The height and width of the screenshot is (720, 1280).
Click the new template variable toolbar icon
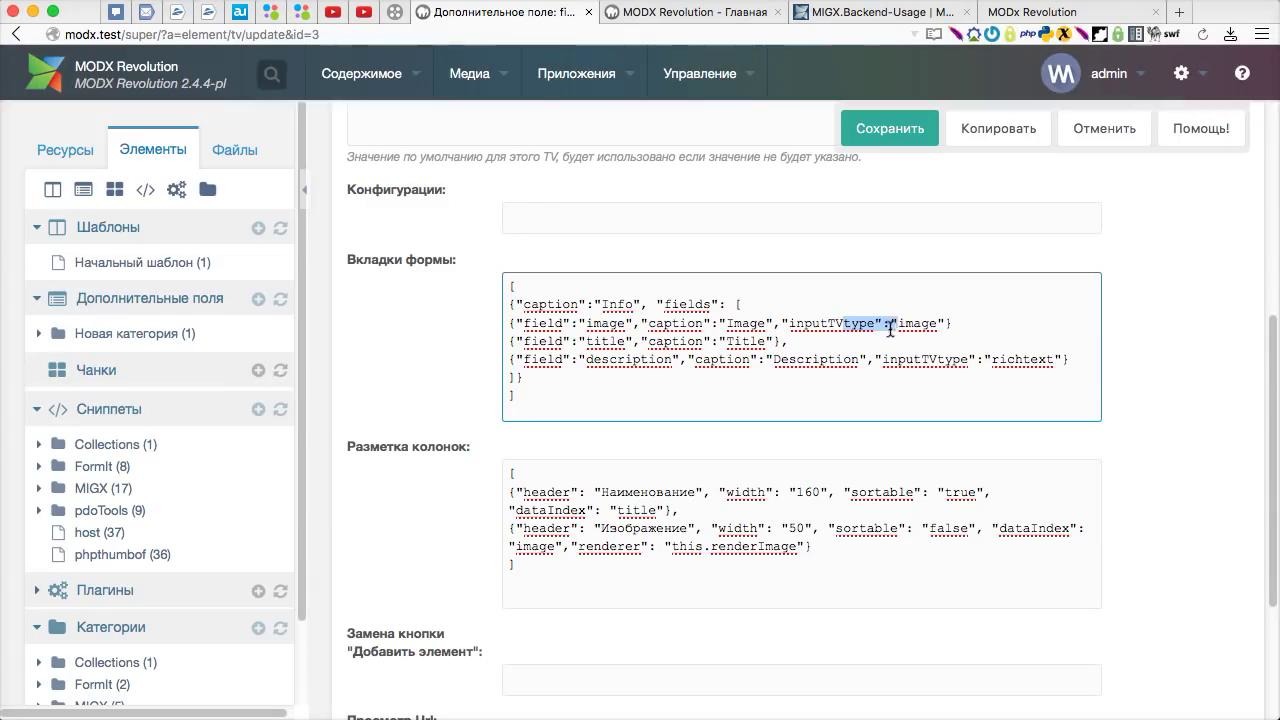pos(84,190)
